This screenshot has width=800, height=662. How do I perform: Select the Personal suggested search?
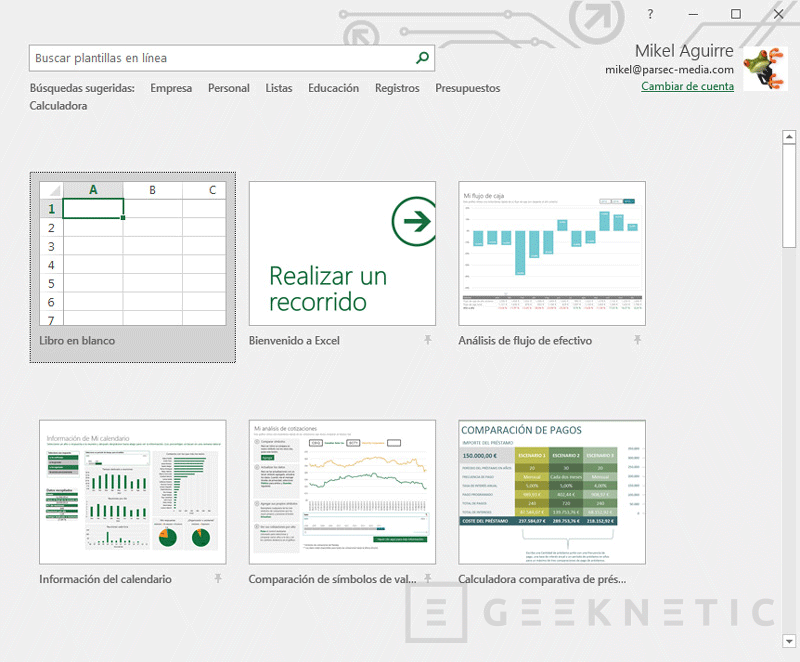point(228,87)
